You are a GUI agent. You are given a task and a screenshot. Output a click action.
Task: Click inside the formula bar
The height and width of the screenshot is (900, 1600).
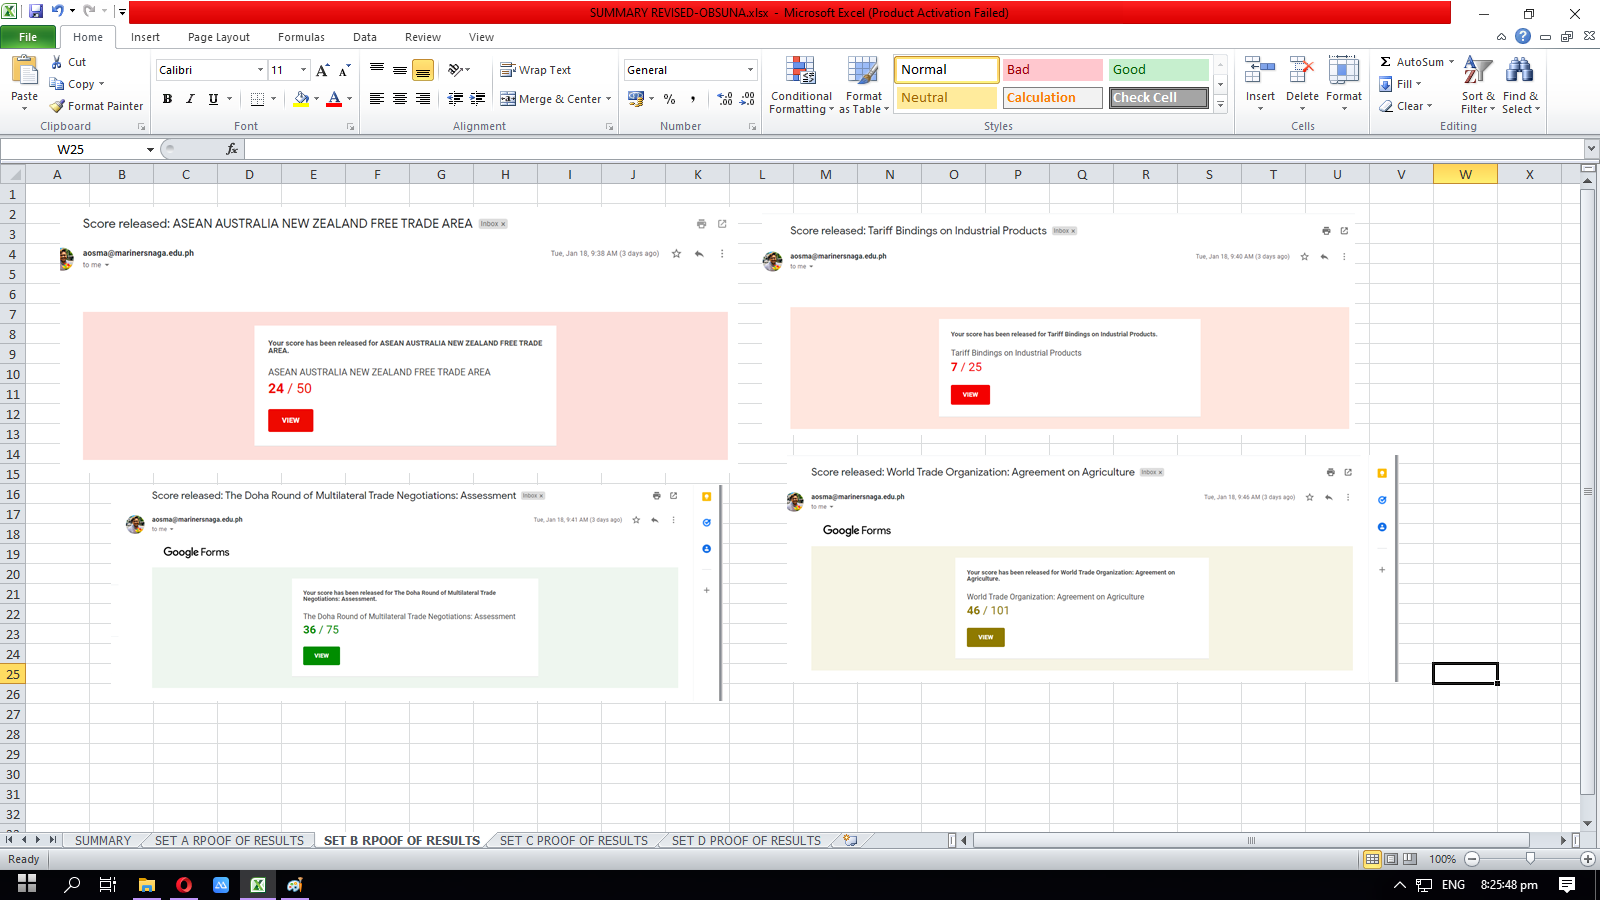point(913,149)
